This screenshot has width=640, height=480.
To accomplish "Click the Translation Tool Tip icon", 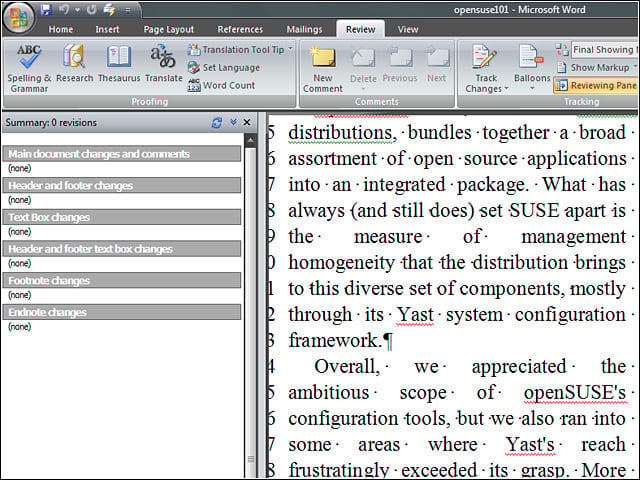I will click(194, 49).
